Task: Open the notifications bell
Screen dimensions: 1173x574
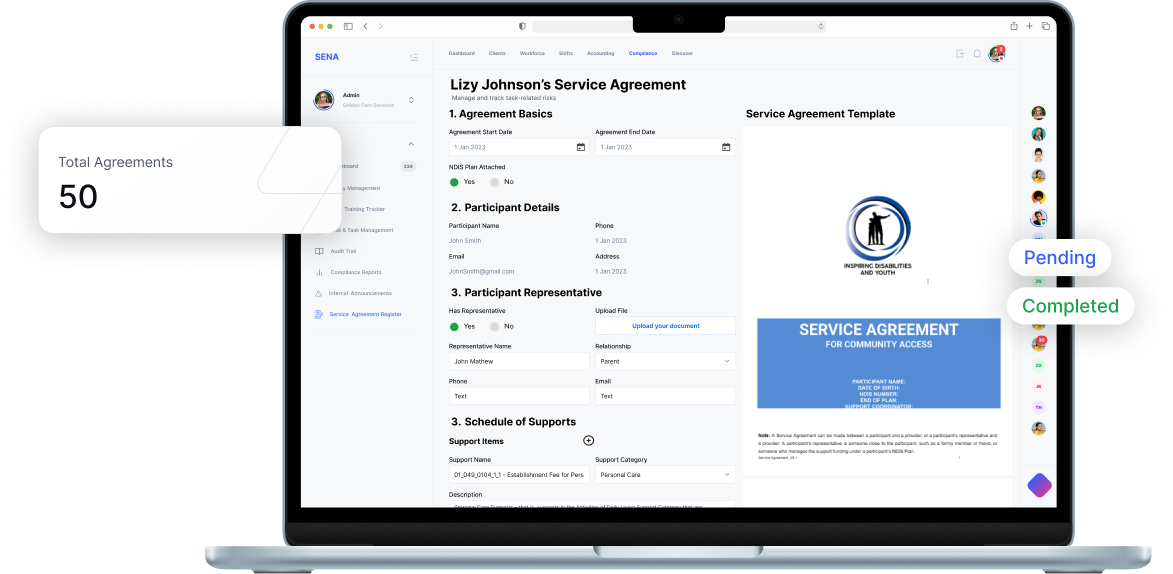Action: (x=977, y=54)
